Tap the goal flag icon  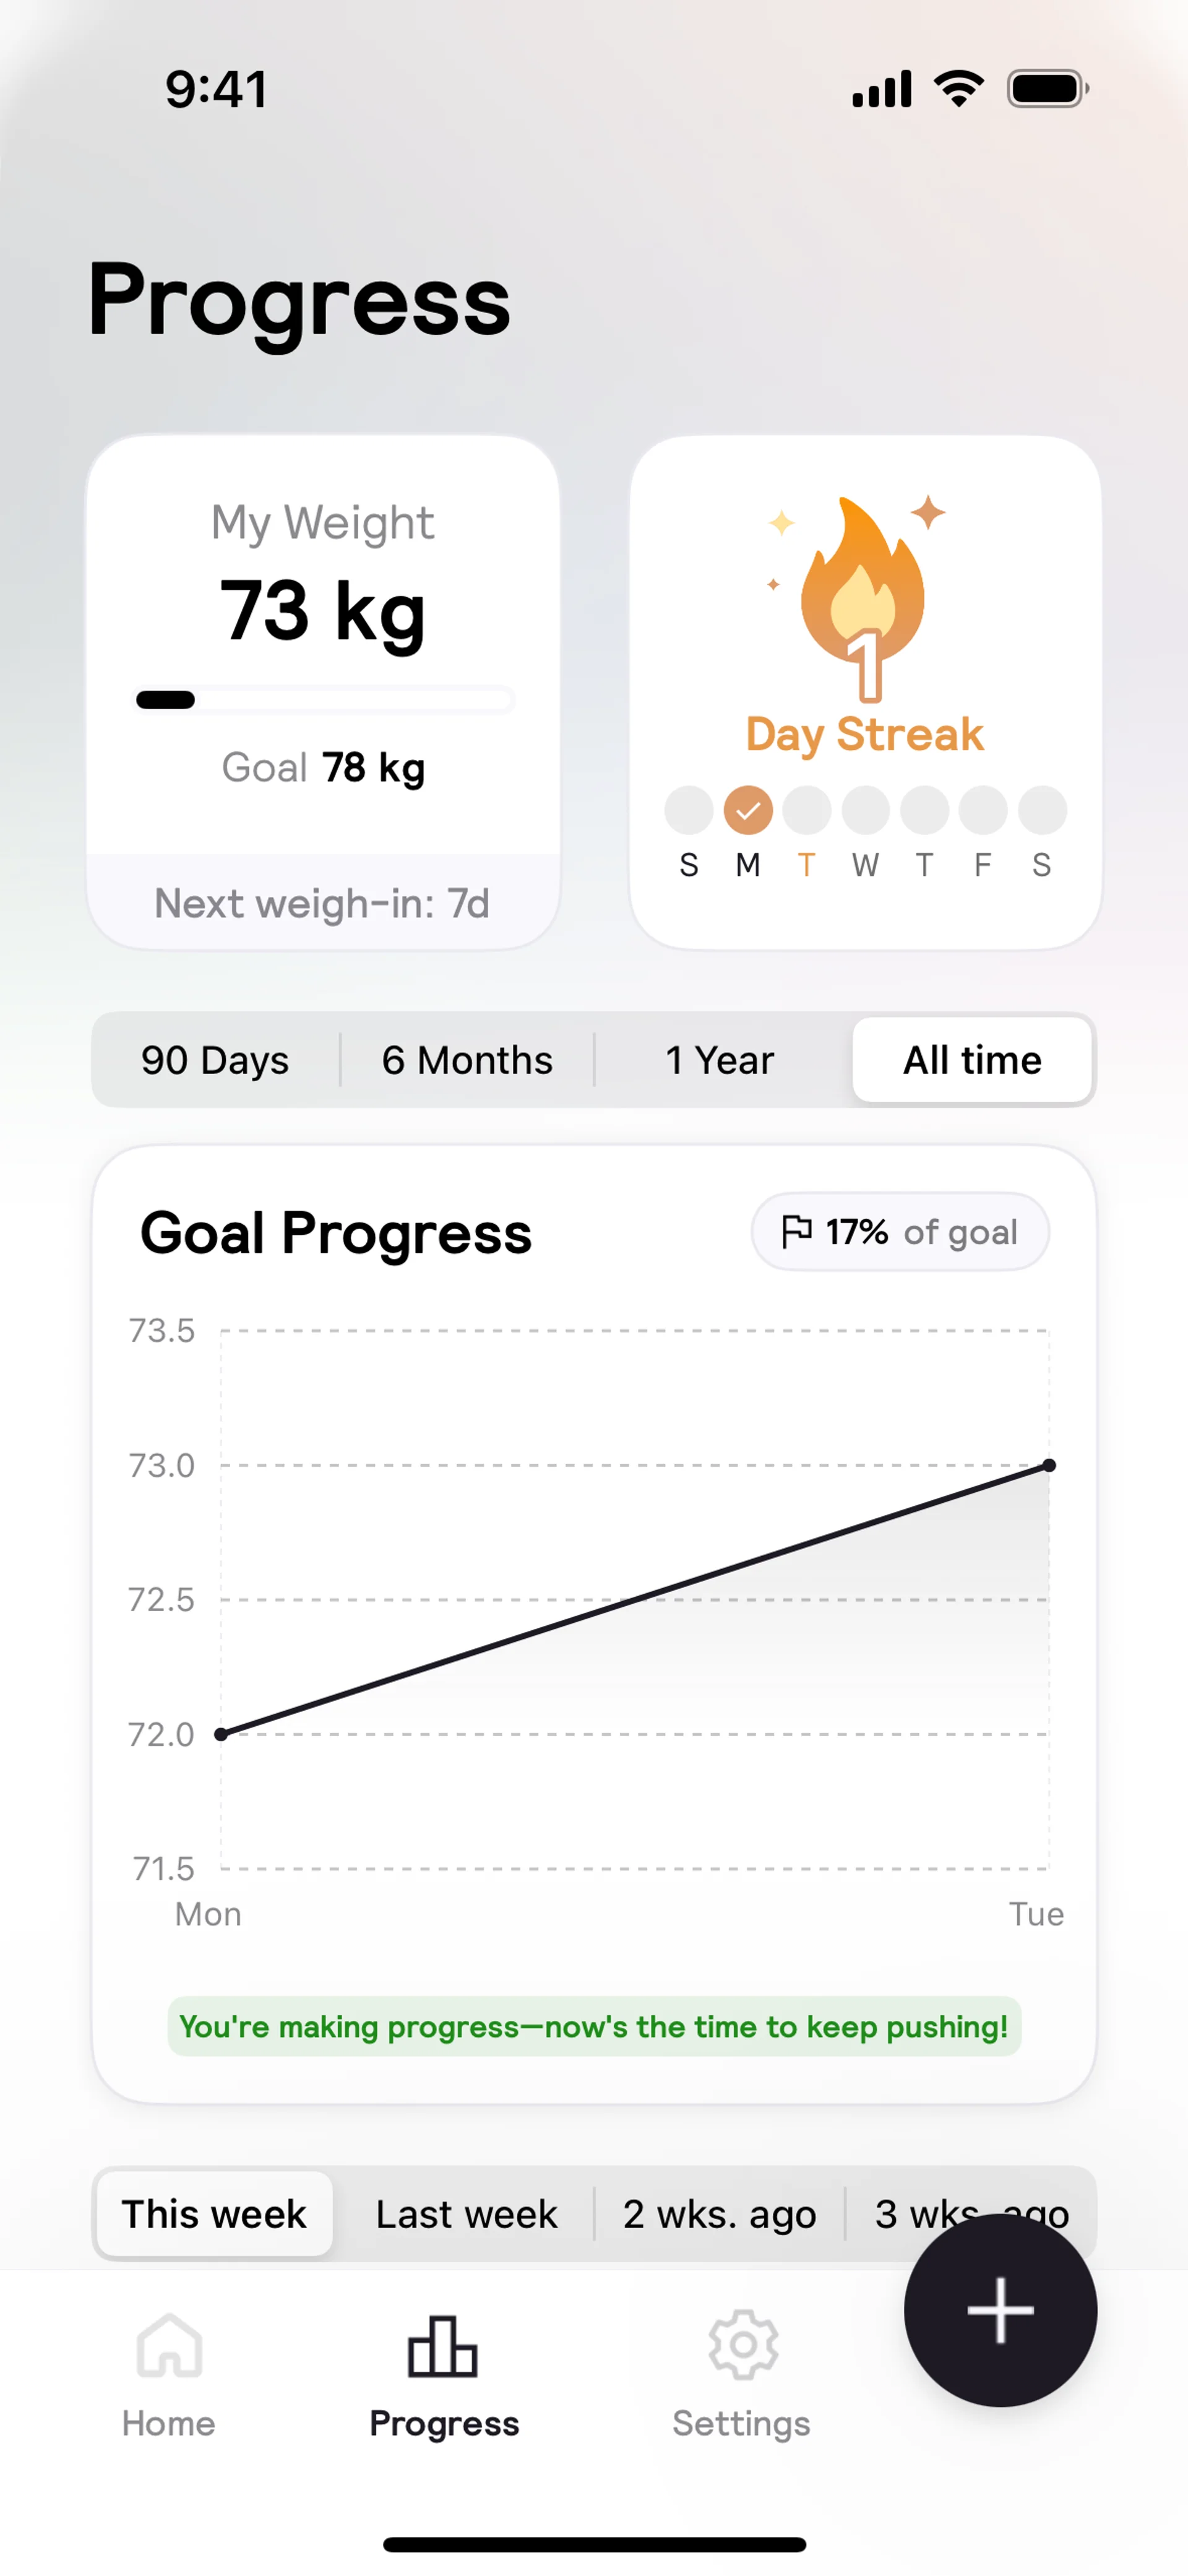click(x=797, y=1231)
